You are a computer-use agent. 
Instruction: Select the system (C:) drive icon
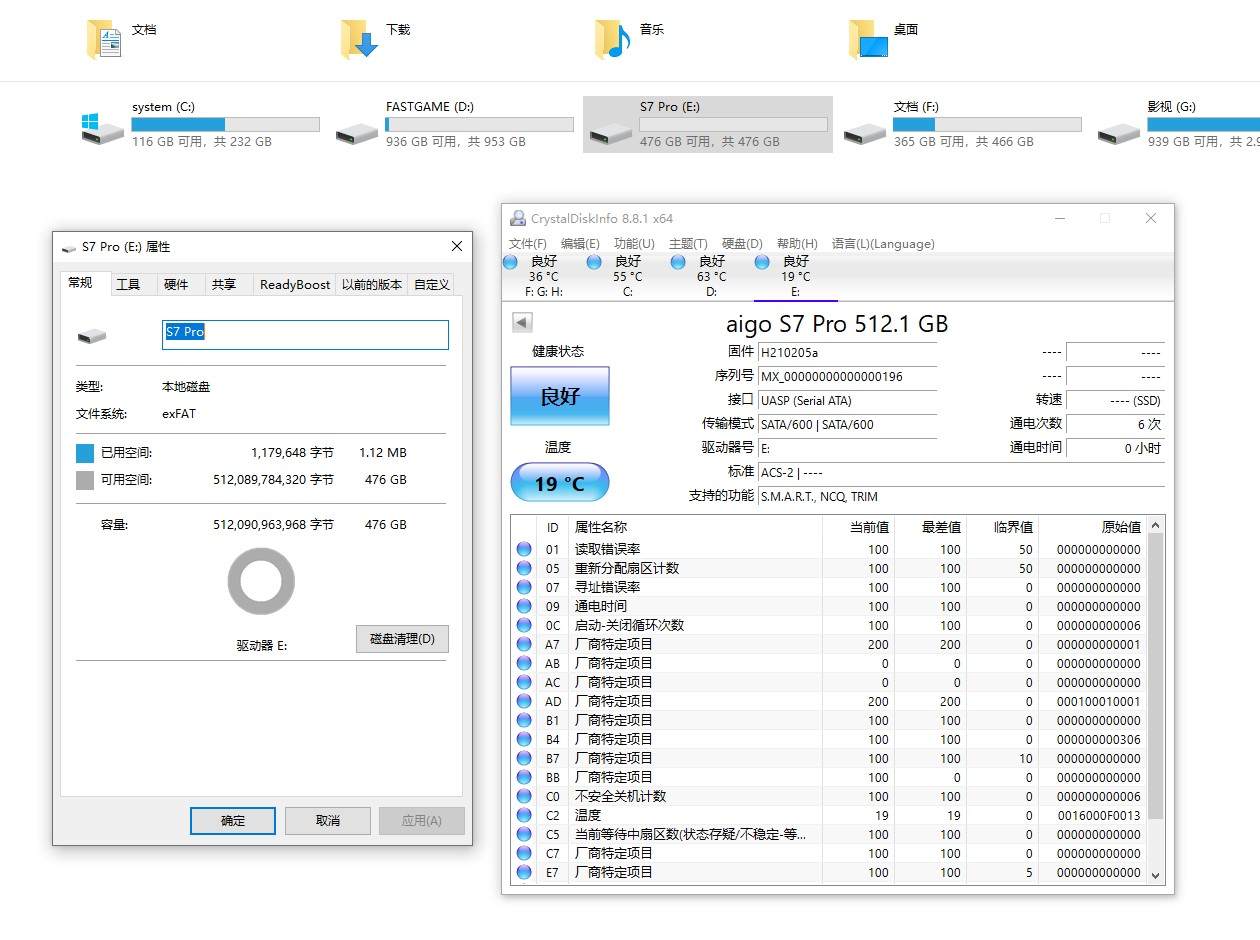coord(103,127)
